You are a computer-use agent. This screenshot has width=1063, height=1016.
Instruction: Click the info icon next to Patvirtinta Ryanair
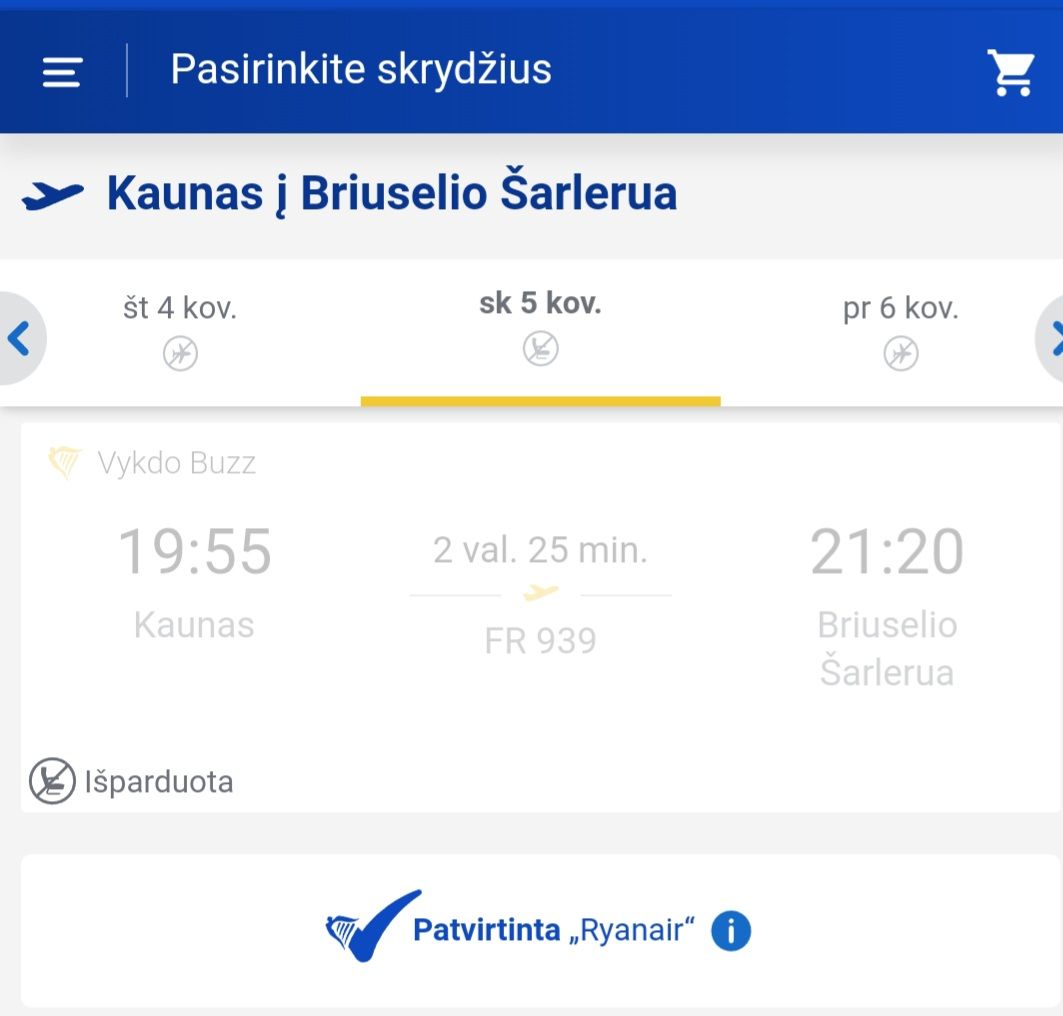(731, 931)
